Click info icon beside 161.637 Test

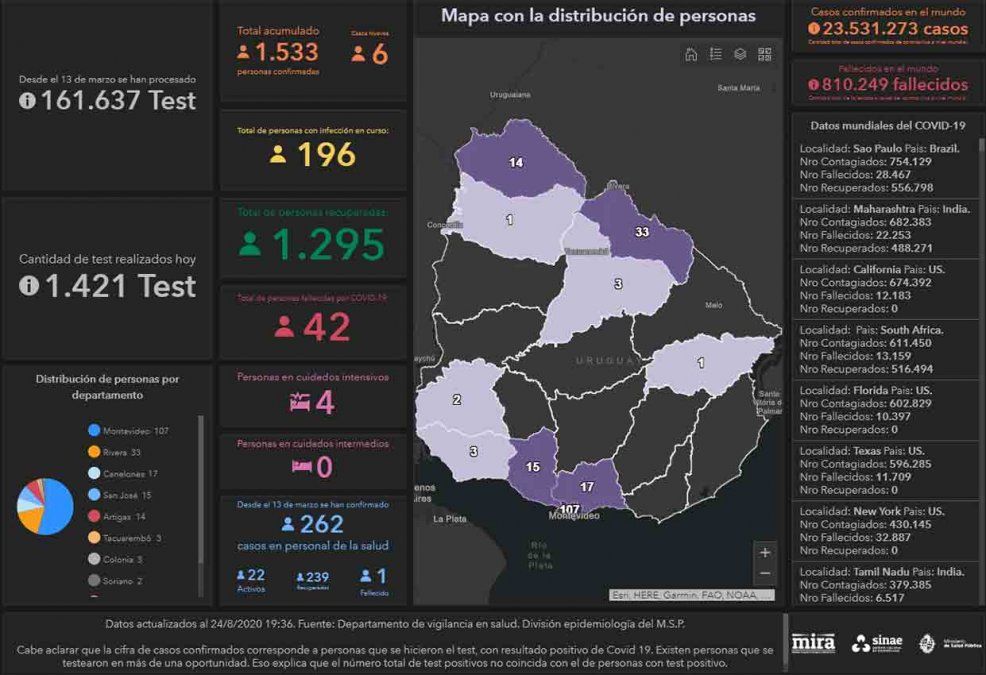[x=27, y=100]
